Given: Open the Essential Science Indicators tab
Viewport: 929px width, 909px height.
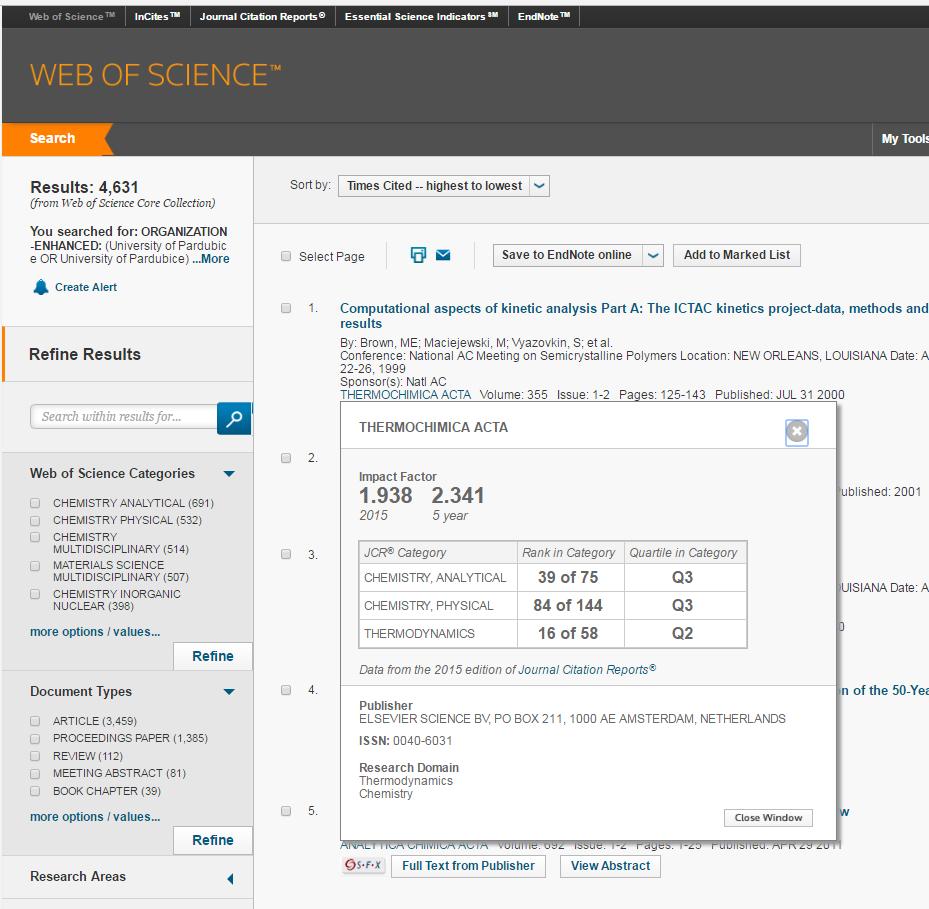Looking at the screenshot, I should click(x=421, y=17).
